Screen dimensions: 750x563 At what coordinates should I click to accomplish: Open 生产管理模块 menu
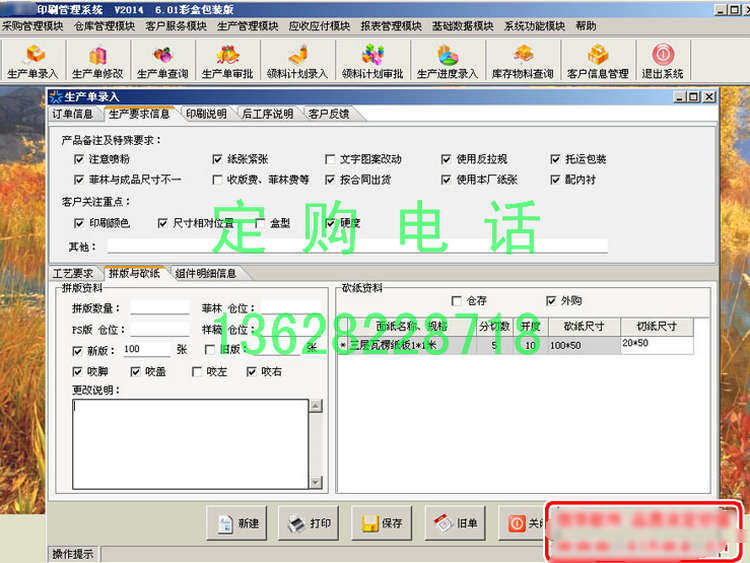click(248, 26)
